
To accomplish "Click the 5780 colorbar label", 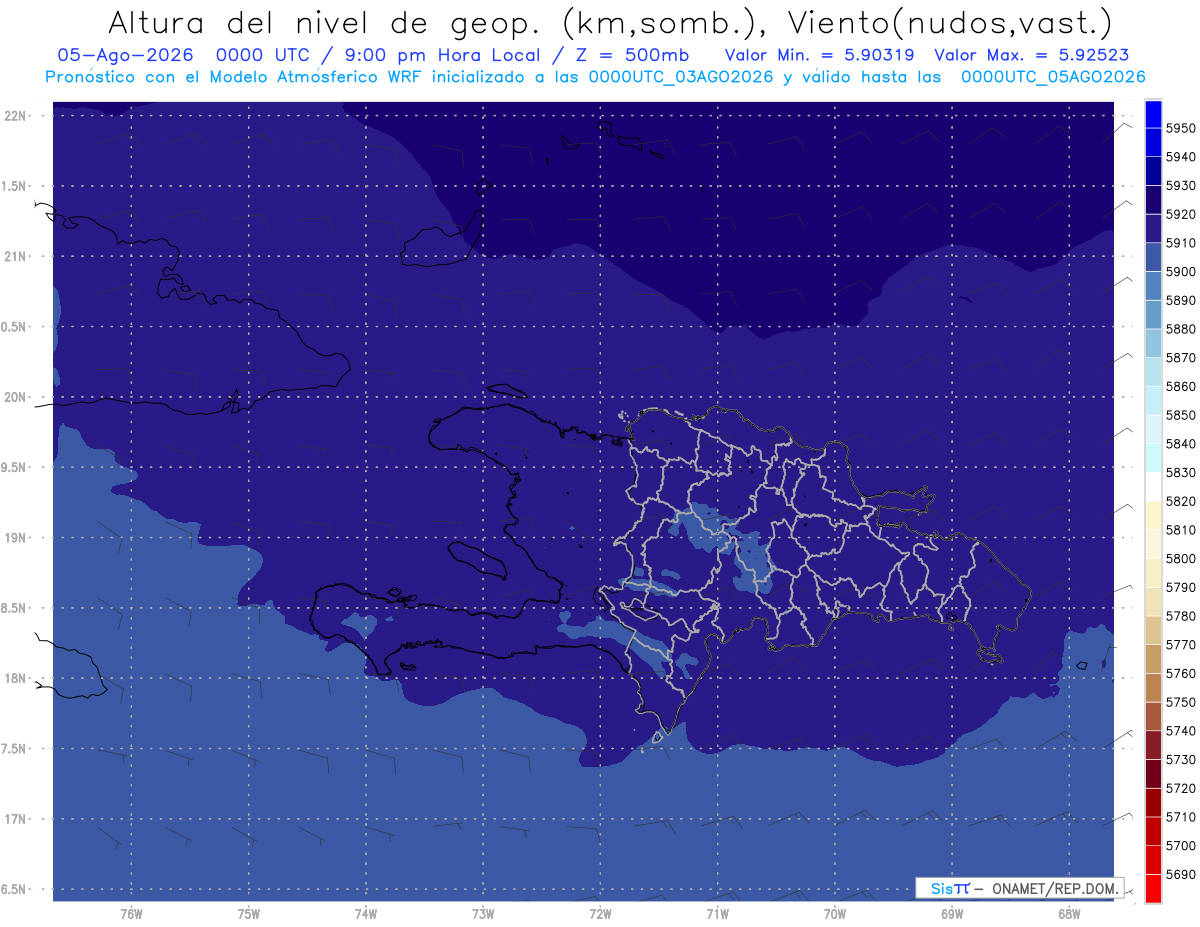I will point(1181,616).
